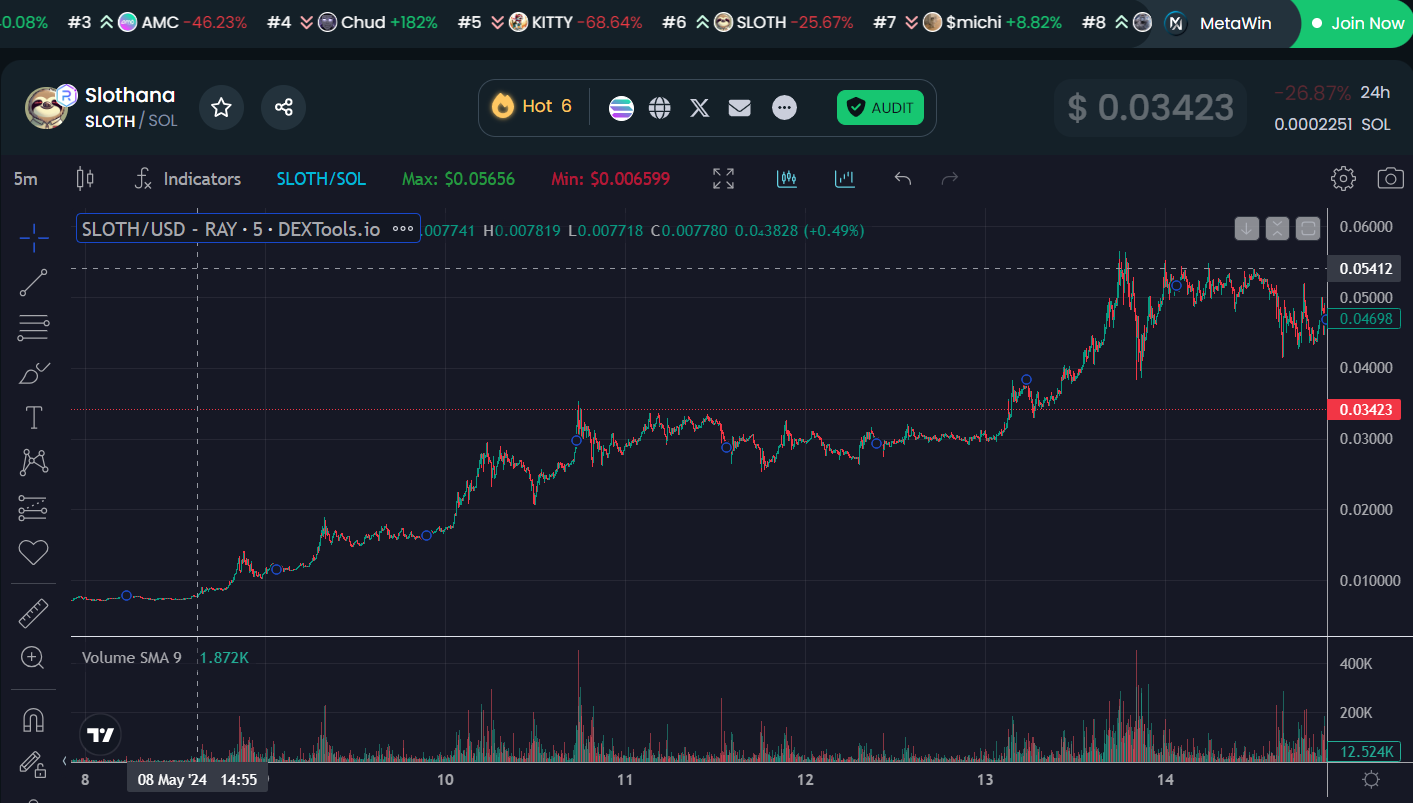Open the SLOTH/USD legend more options
Viewport: 1413px width, 803px height.
(403, 229)
